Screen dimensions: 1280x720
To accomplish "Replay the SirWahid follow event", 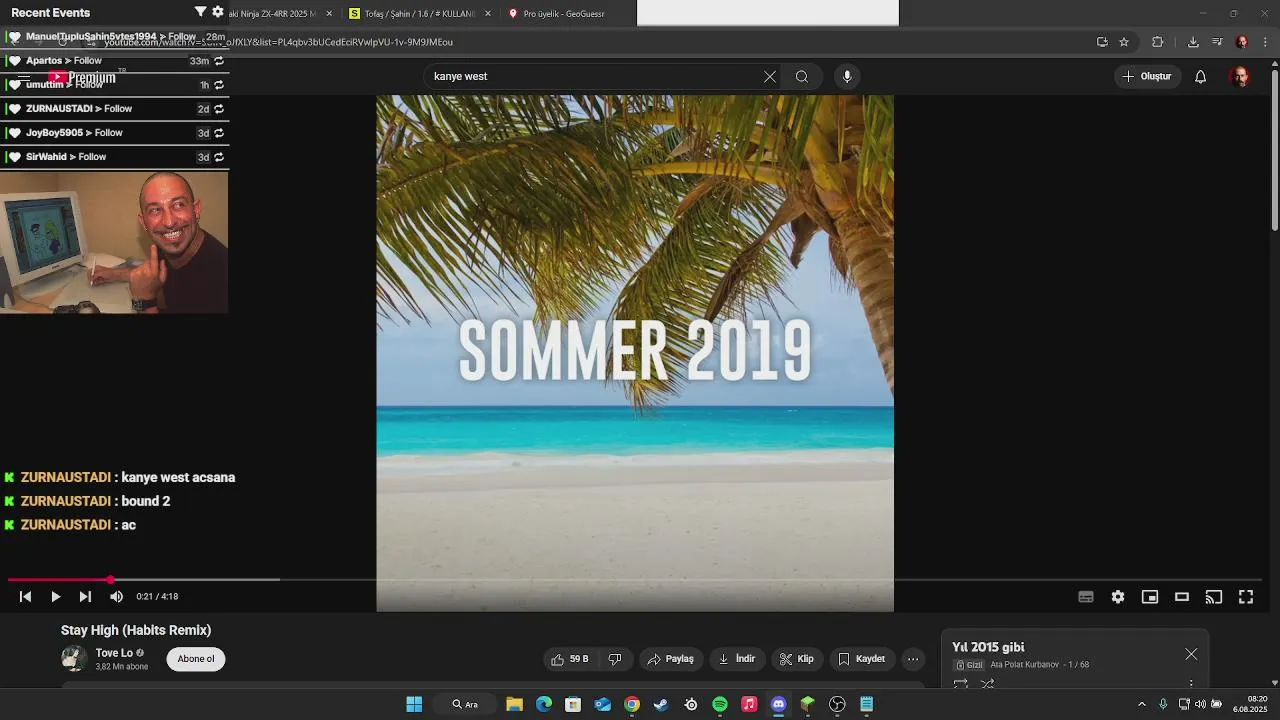I will tap(219, 157).
